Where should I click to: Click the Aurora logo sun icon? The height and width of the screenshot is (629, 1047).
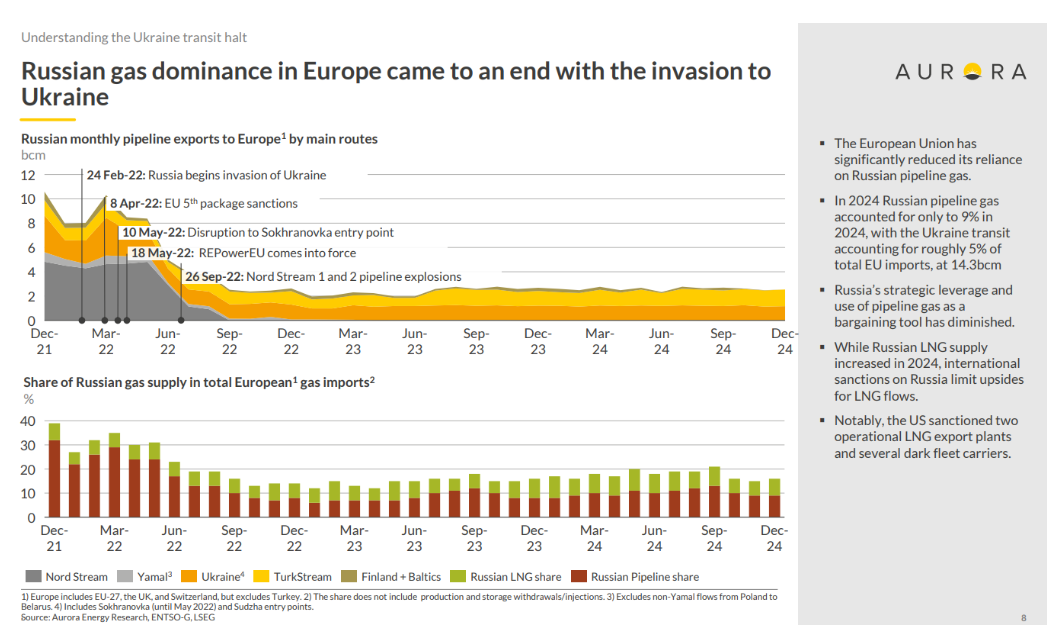969,72
